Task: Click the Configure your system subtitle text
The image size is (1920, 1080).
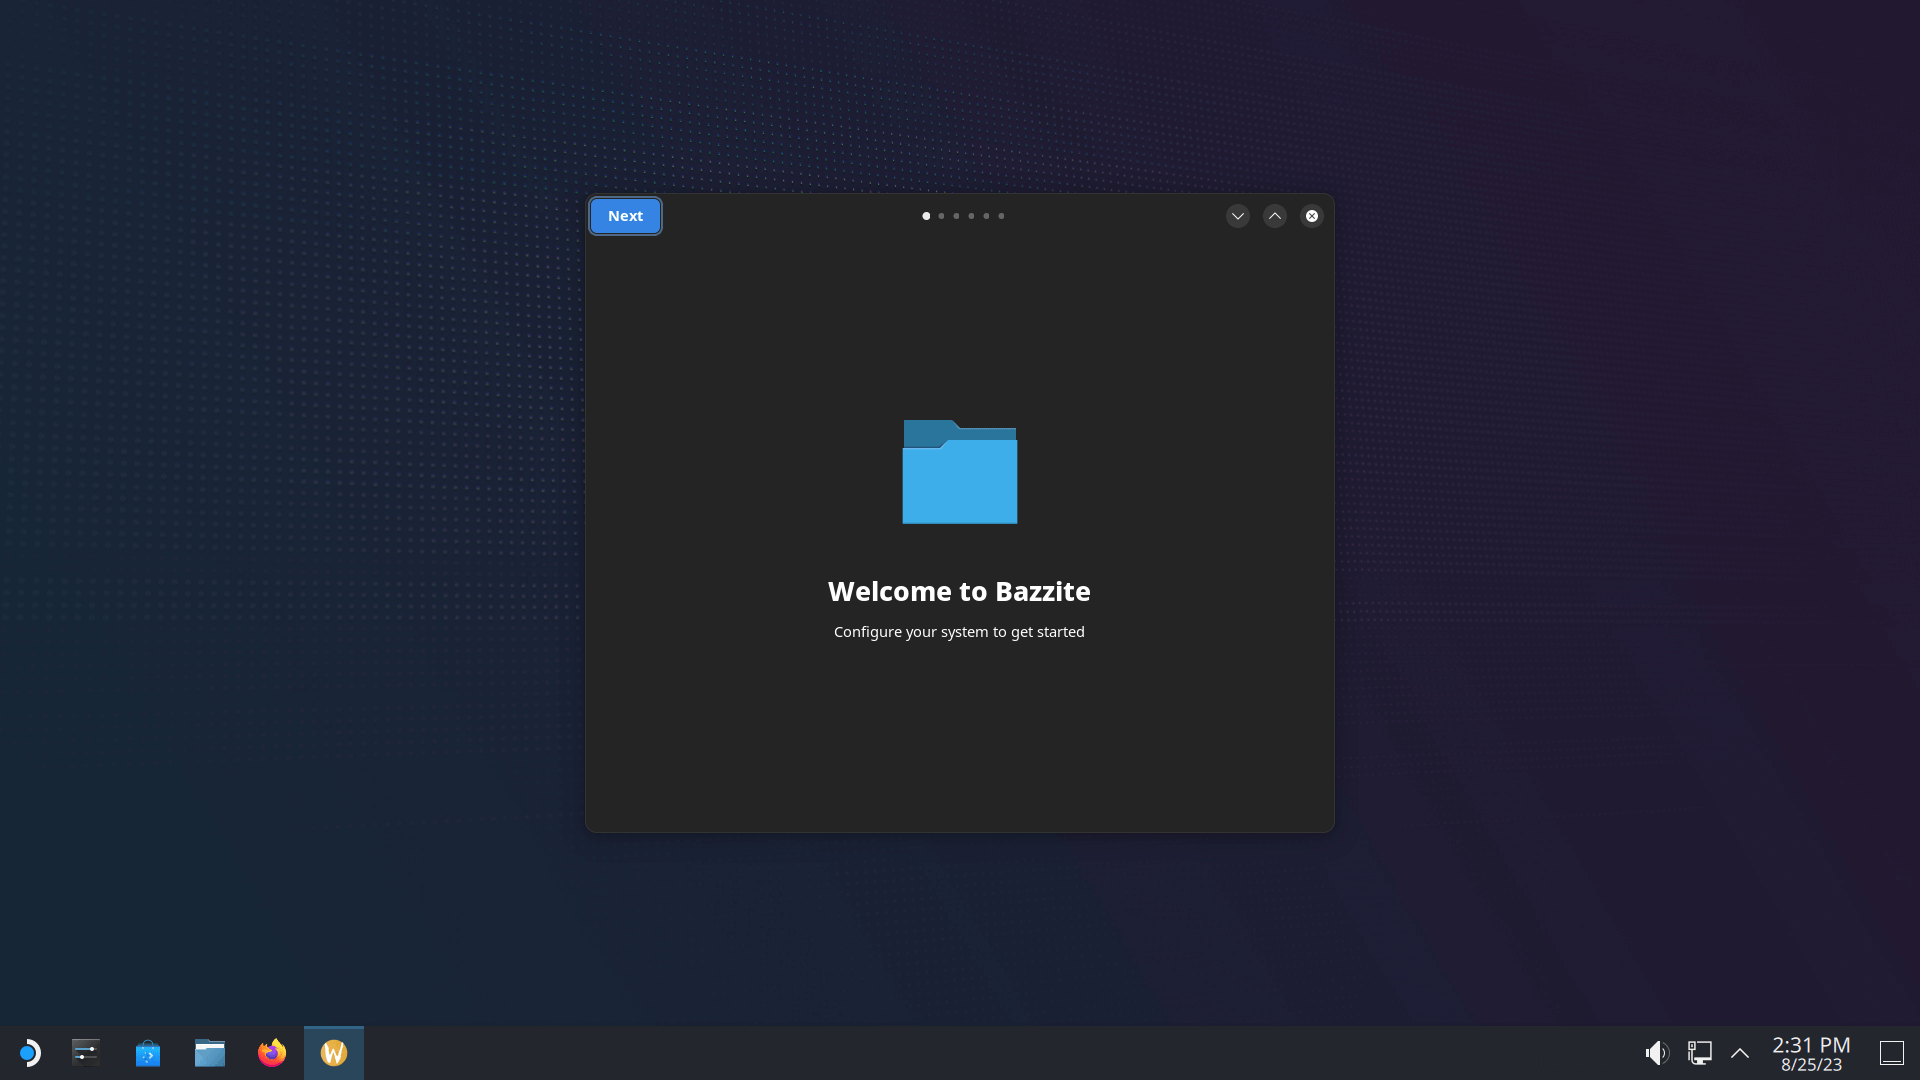Action: point(959,630)
